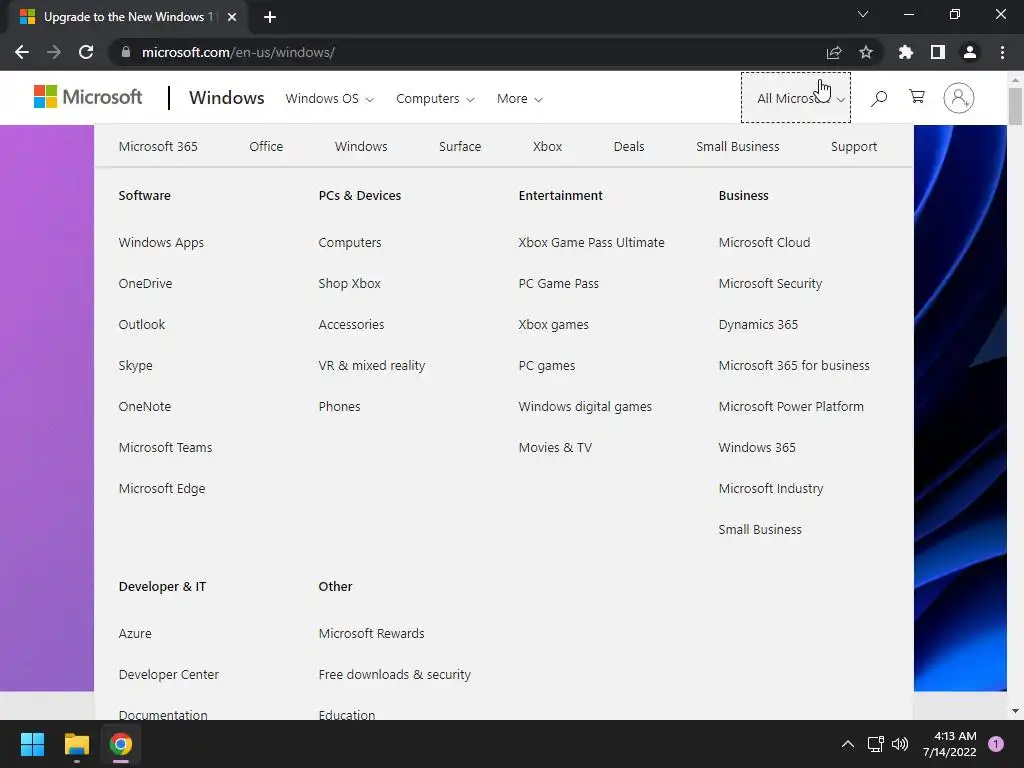The height and width of the screenshot is (768, 1024).
Task: Open the OneDrive link
Action: 145,283
